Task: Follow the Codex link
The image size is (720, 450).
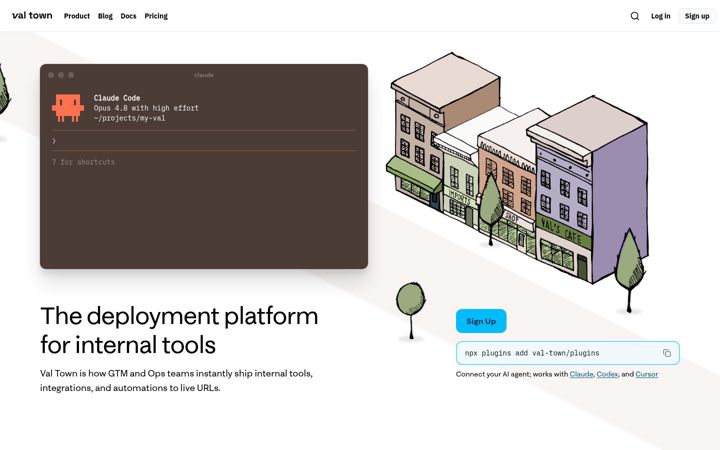Action: coord(607,374)
